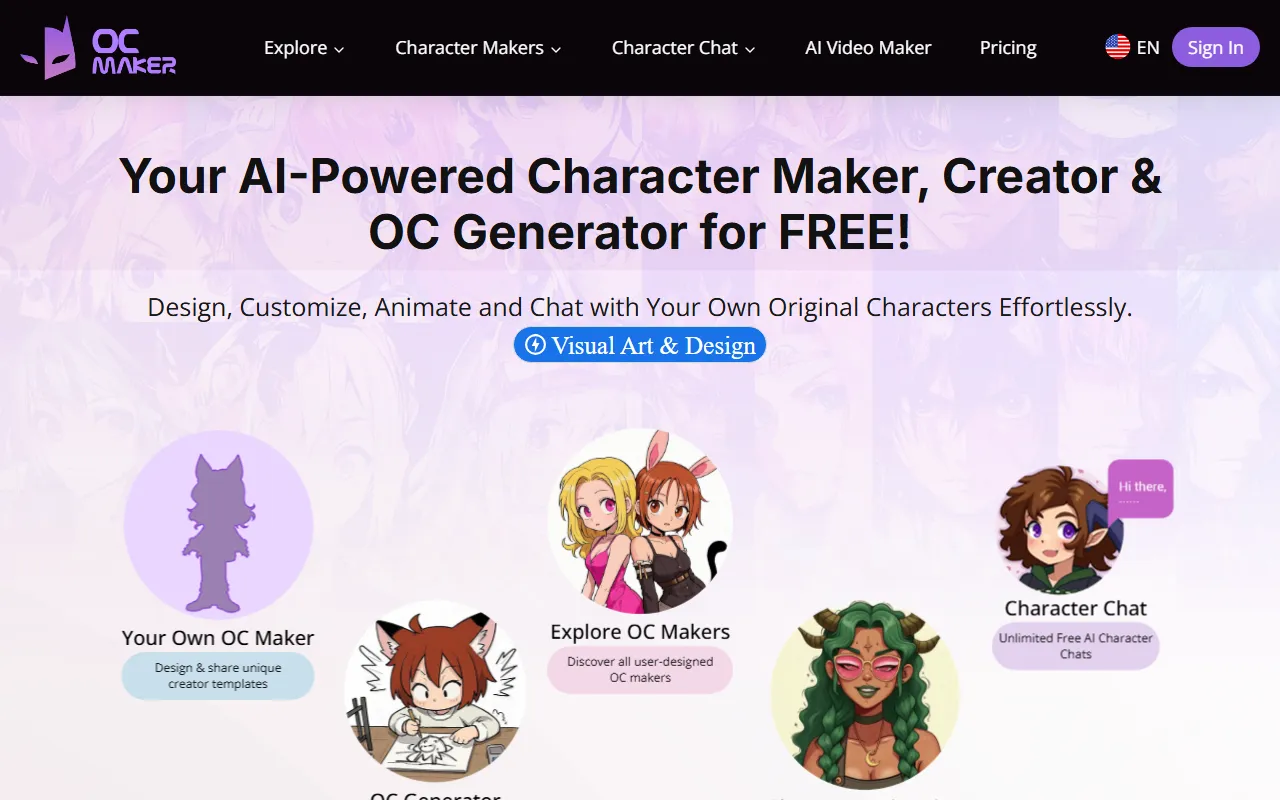
Task: Open the Your Own OC Maker link
Action: (x=218, y=638)
